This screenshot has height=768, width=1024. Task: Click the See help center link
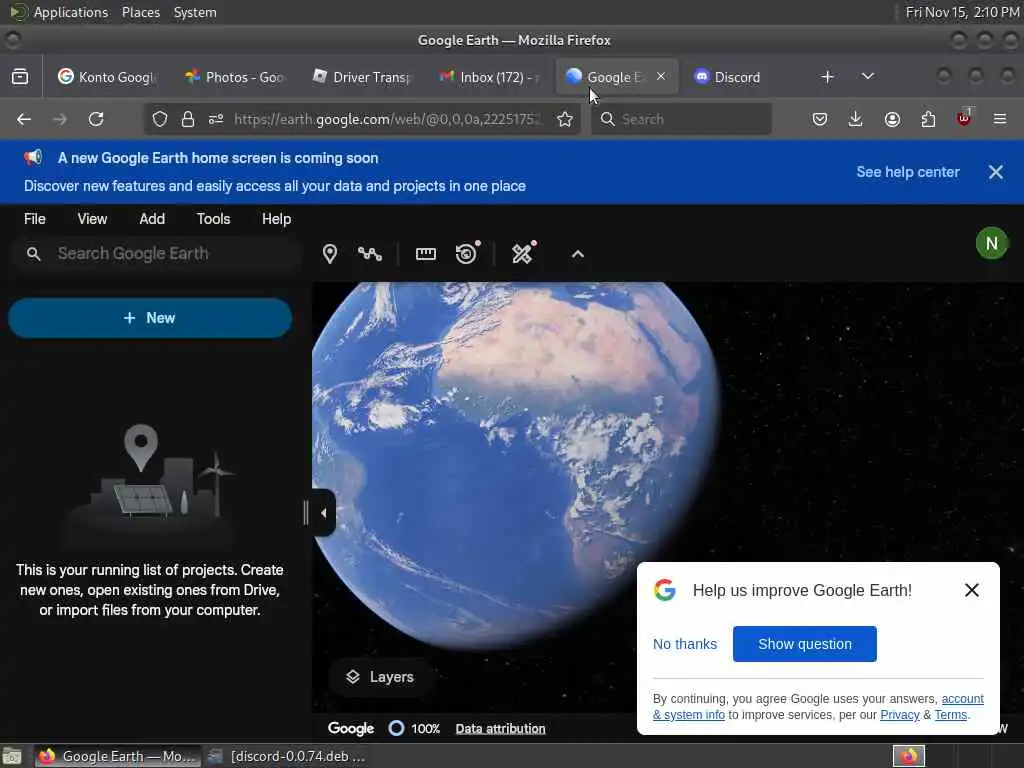908,172
